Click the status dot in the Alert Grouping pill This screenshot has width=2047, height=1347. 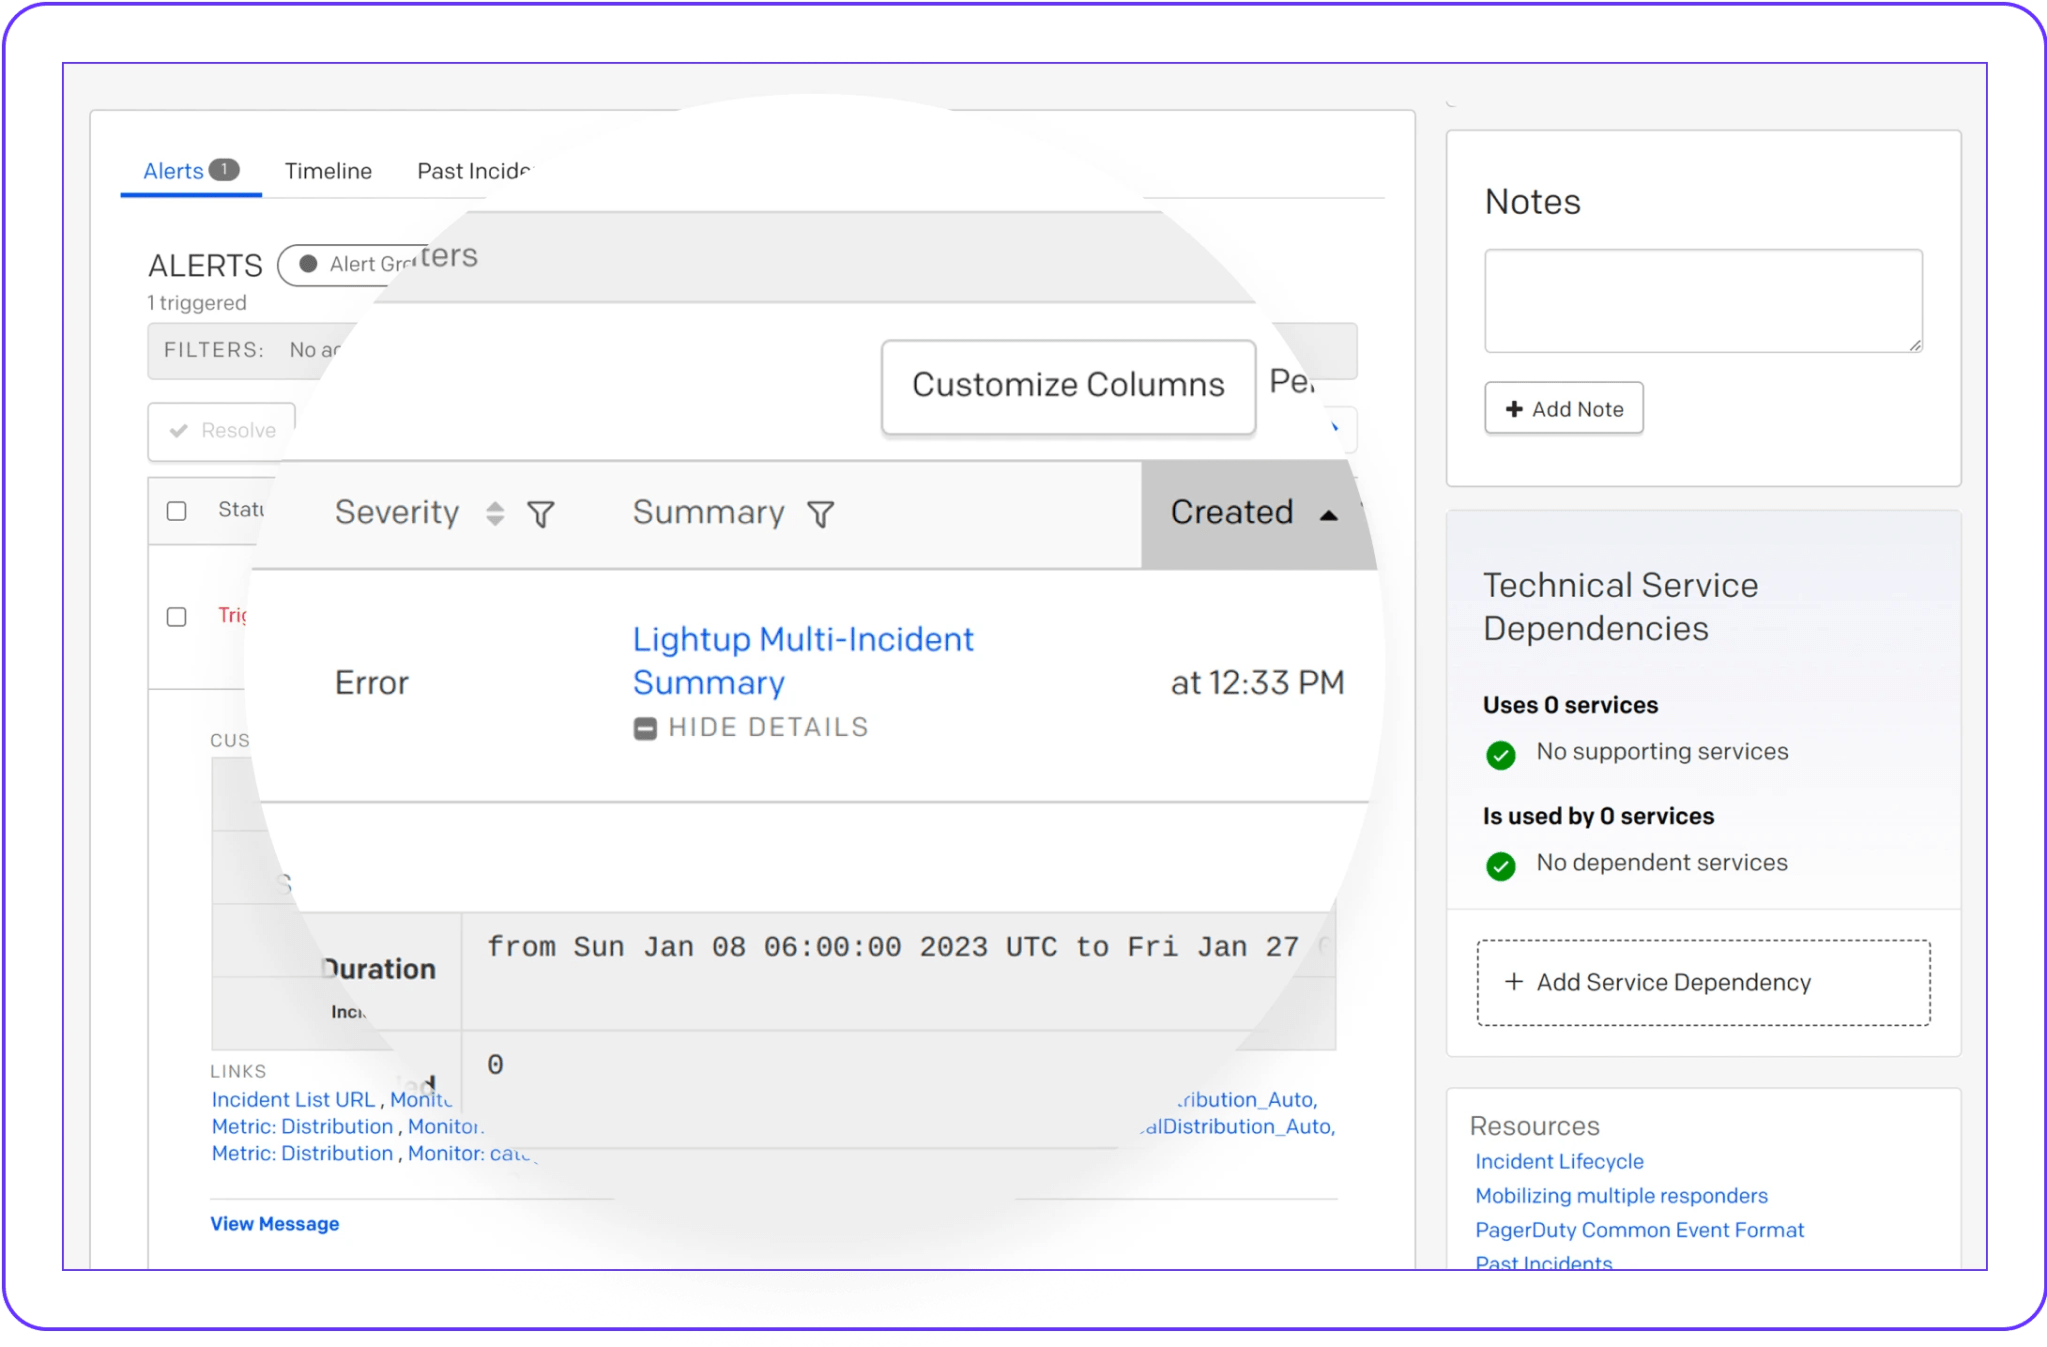[x=307, y=265]
